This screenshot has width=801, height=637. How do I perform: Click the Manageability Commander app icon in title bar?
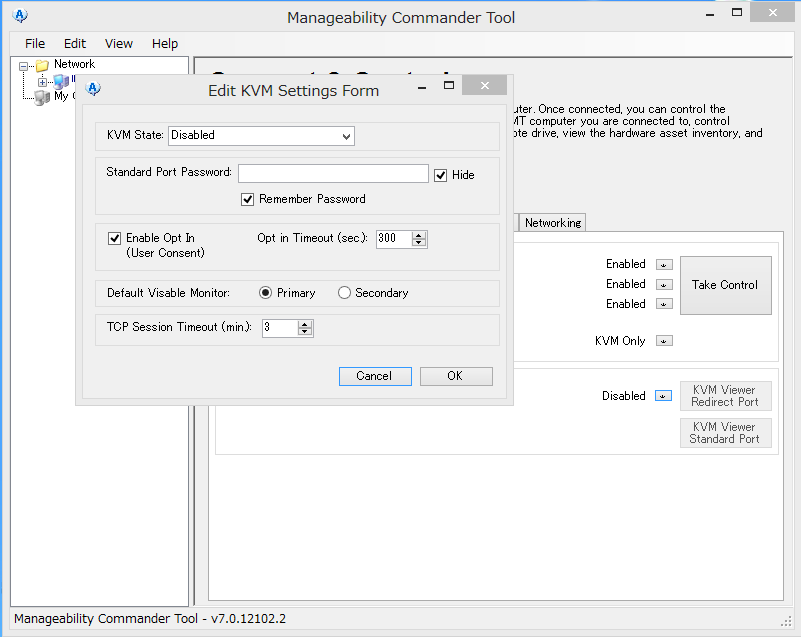pyautogui.click(x=20, y=16)
